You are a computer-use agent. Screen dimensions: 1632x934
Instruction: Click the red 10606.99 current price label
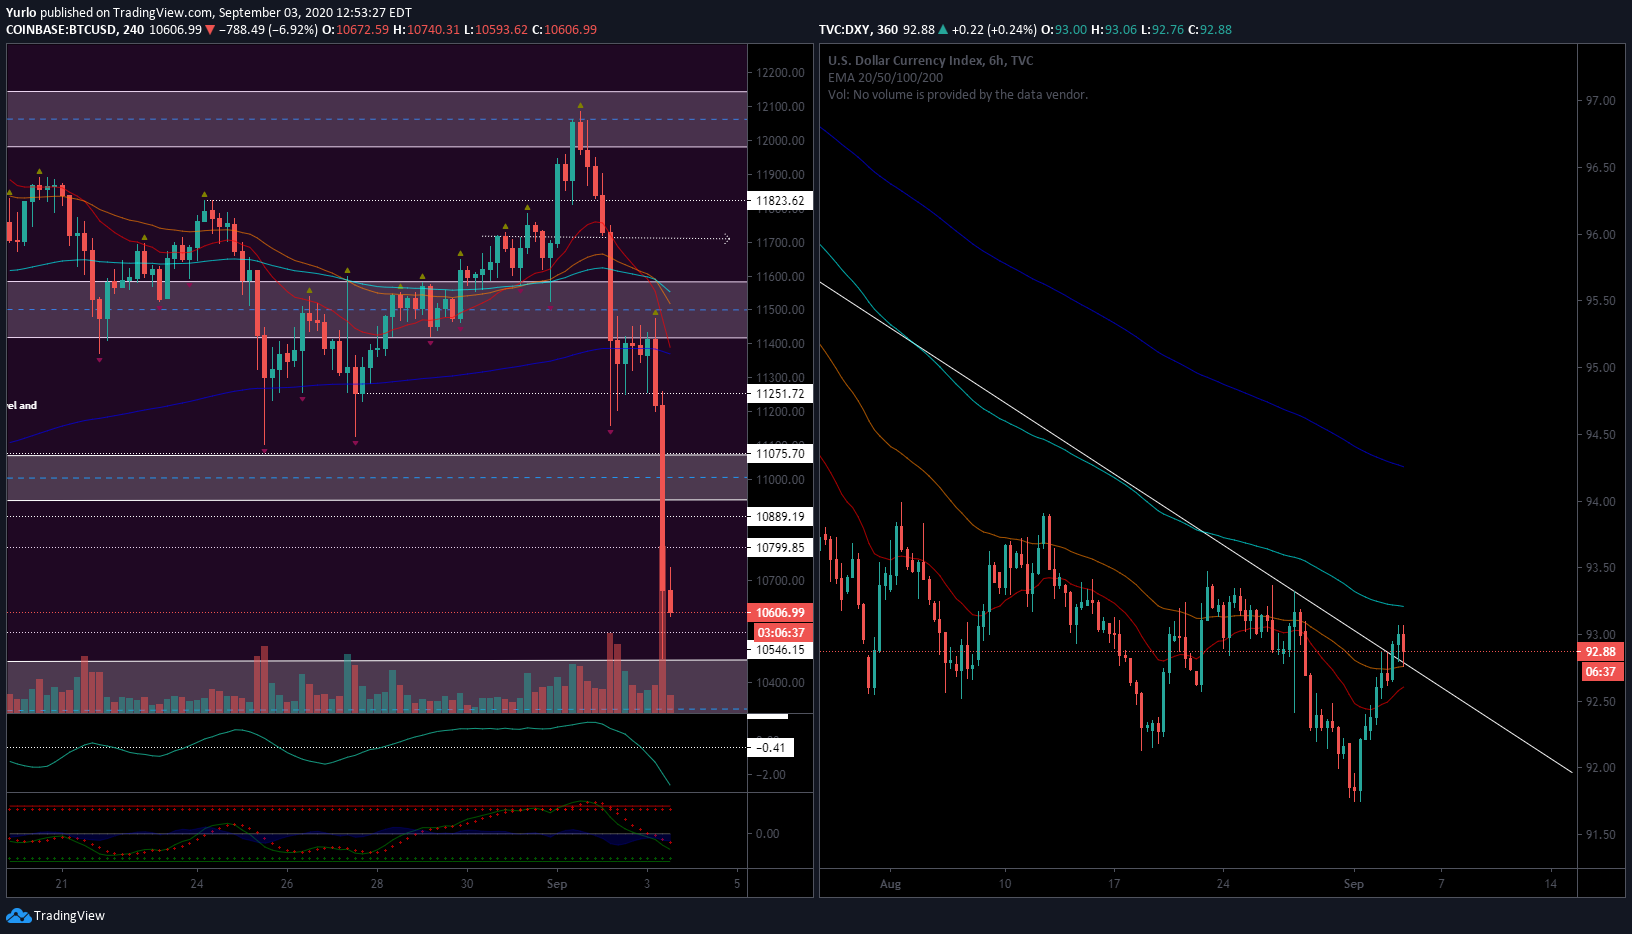(780, 612)
